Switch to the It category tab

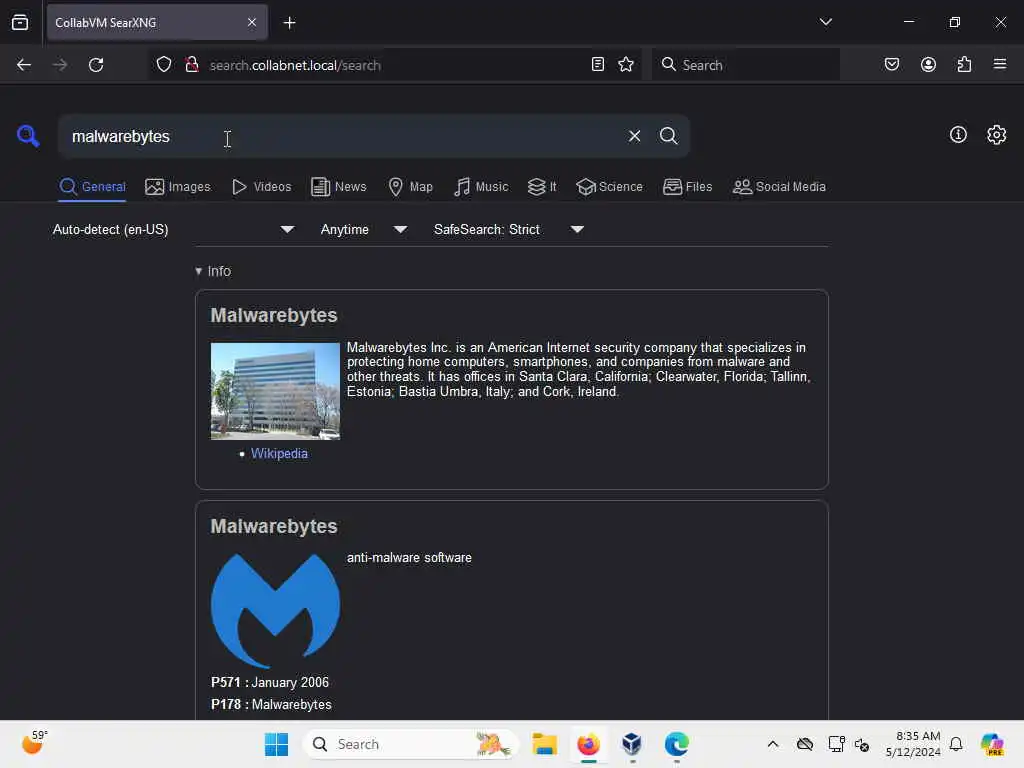pos(542,187)
